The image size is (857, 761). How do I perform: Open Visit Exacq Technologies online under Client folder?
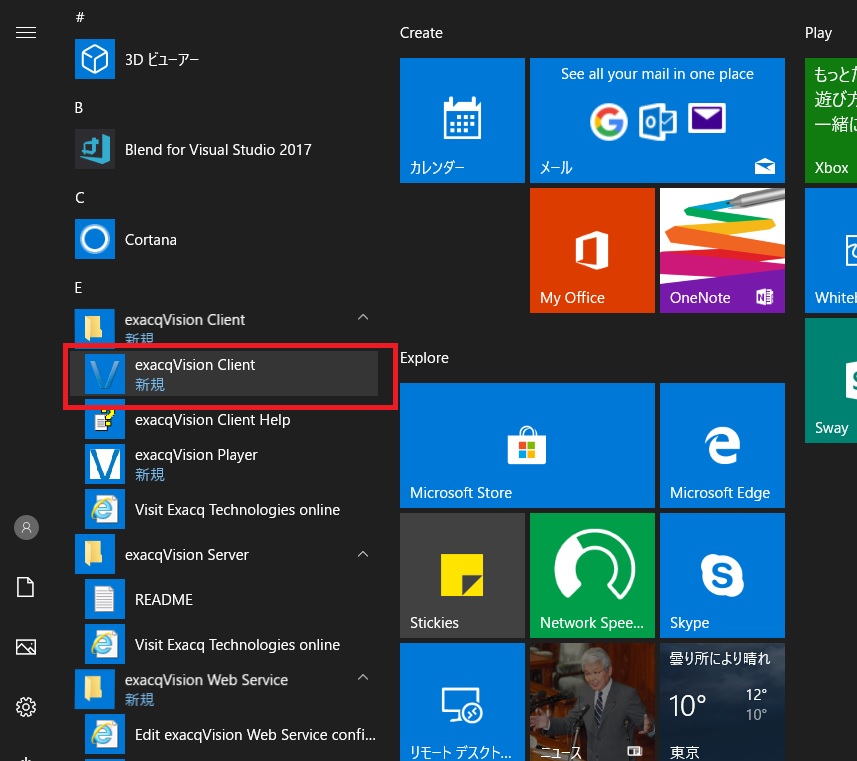[224, 510]
